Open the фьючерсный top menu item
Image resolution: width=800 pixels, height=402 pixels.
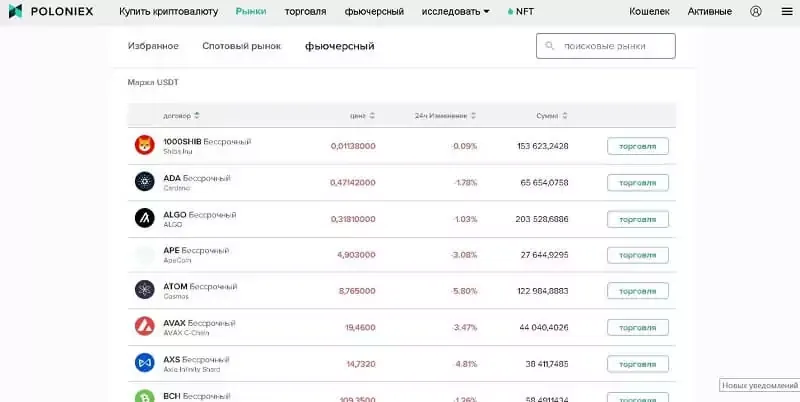(374, 11)
